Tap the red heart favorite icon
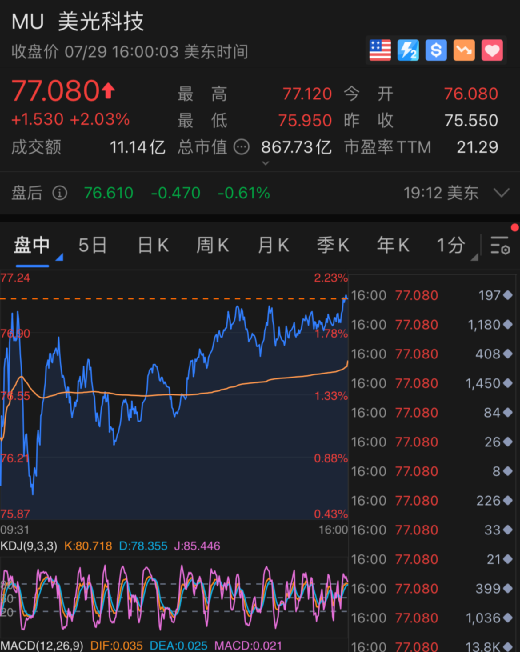 [x=492, y=50]
